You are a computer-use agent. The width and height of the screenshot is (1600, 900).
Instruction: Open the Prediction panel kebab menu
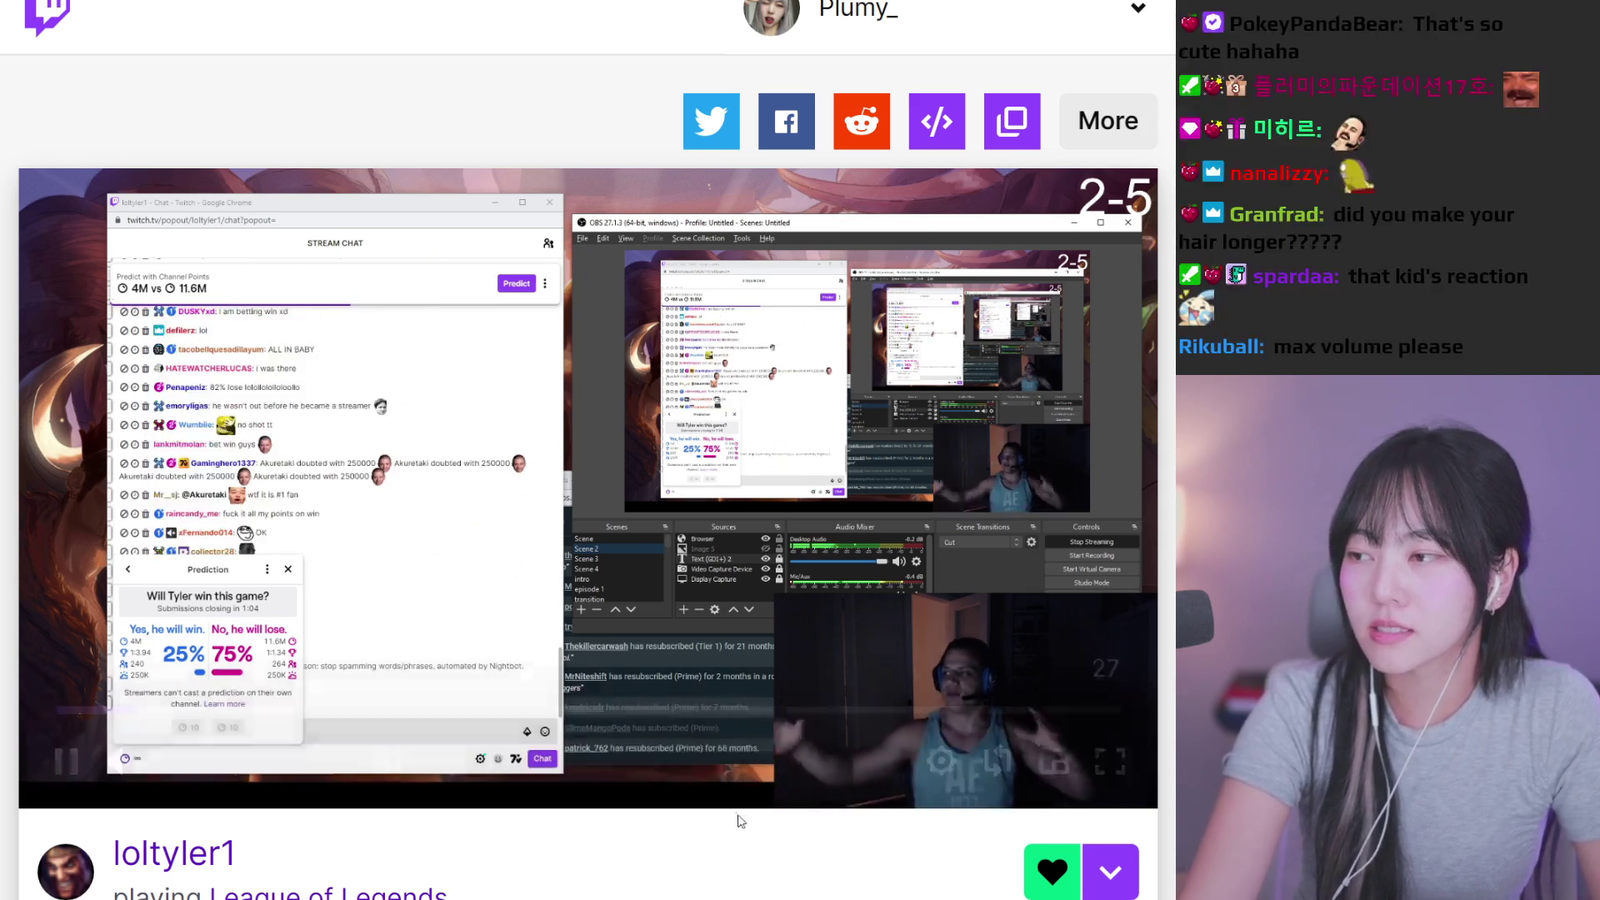(x=267, y=569)
